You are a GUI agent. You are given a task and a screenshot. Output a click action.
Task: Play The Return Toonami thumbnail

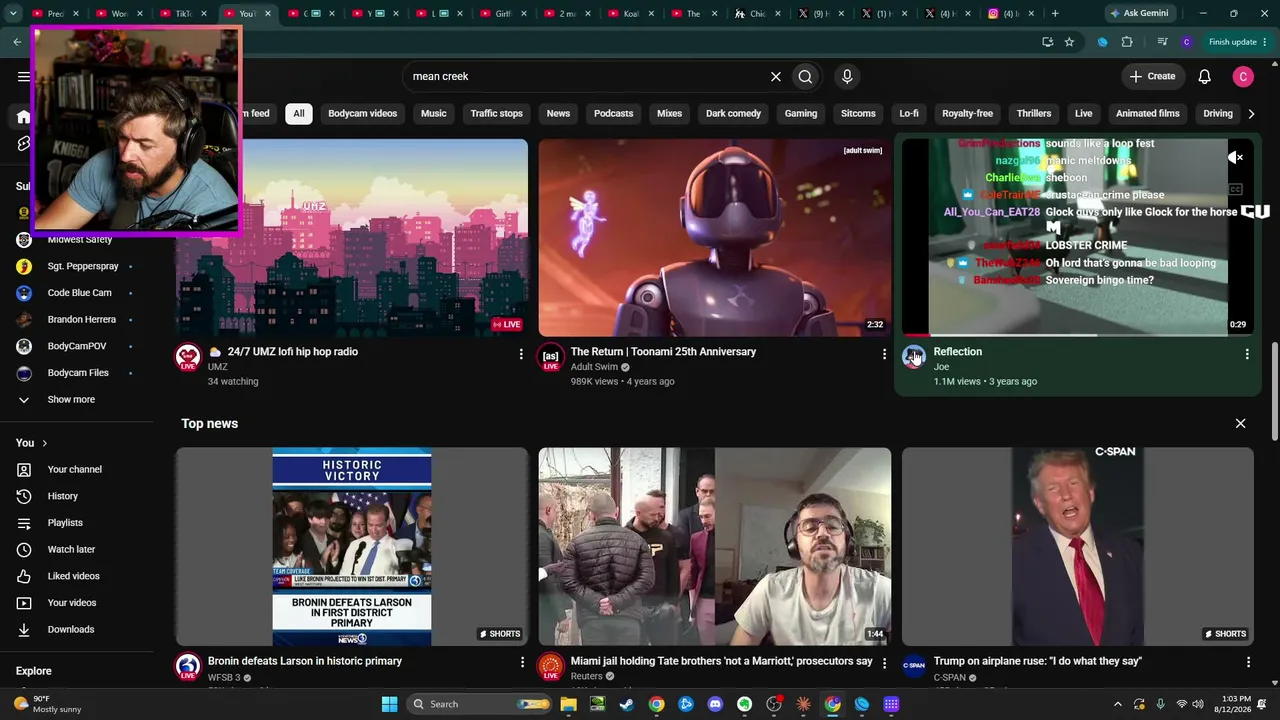tap(715, 238)
